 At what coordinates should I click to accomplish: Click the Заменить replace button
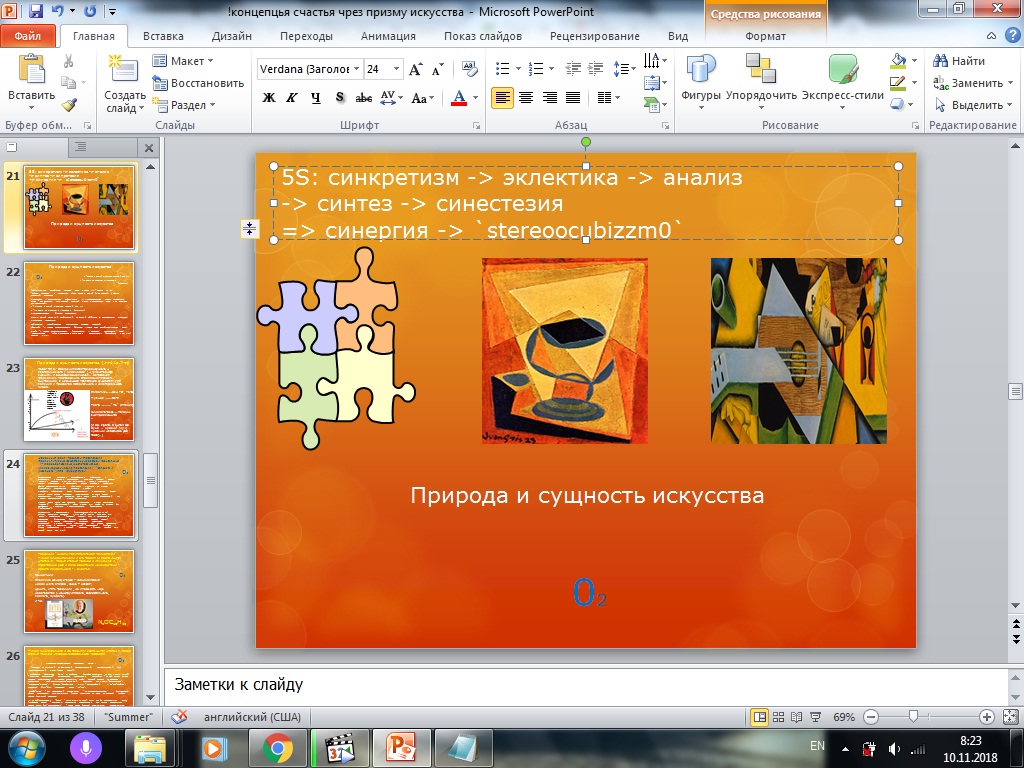tap(973, 83)
